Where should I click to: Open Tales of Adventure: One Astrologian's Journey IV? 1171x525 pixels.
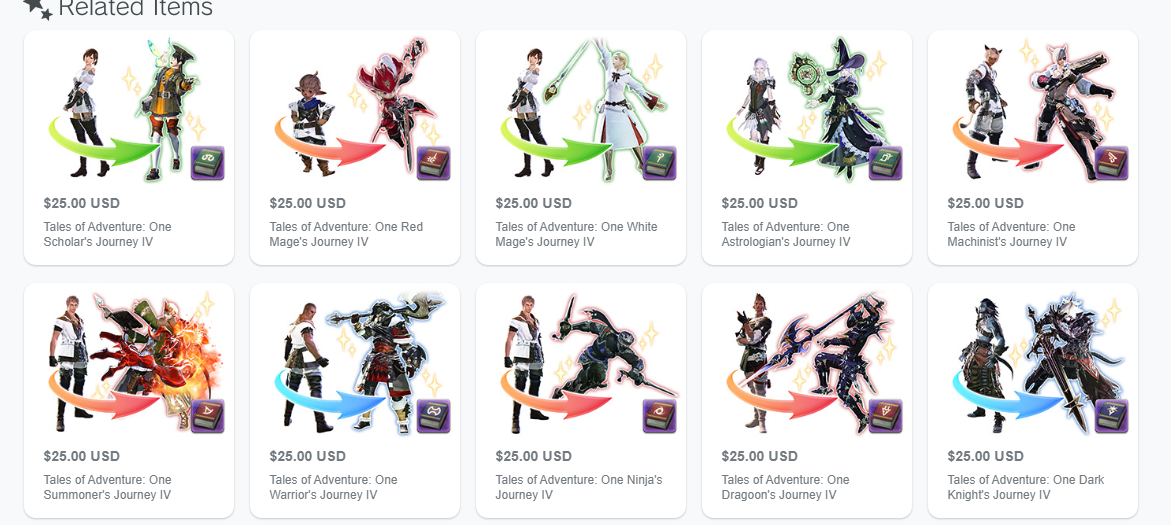[x=786, y=234]
